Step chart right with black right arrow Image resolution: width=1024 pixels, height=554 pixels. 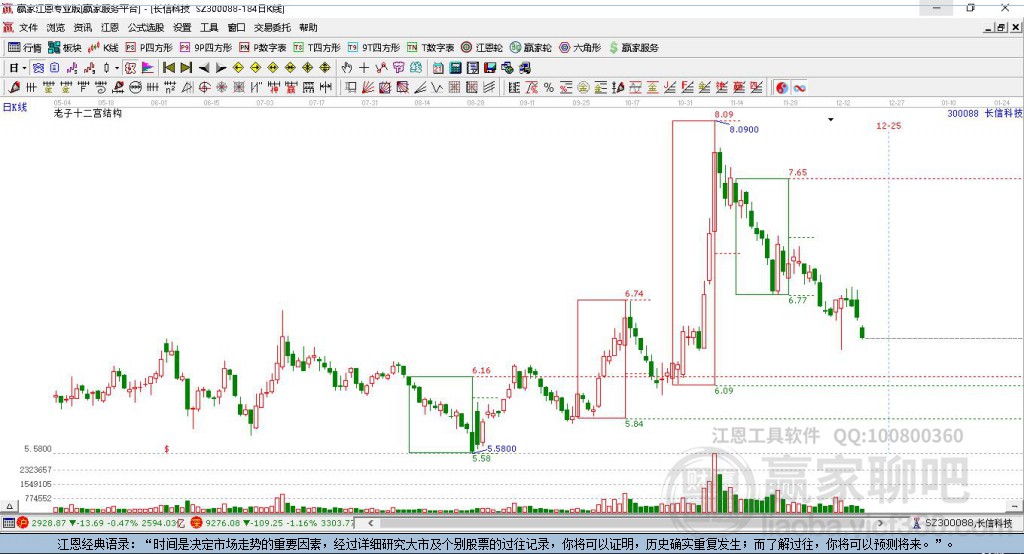click(221, 68)
